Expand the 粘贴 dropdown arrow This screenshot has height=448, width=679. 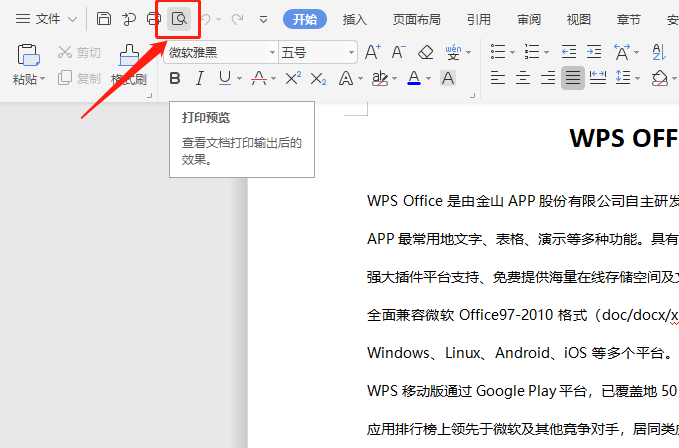(x=42, y=79)
